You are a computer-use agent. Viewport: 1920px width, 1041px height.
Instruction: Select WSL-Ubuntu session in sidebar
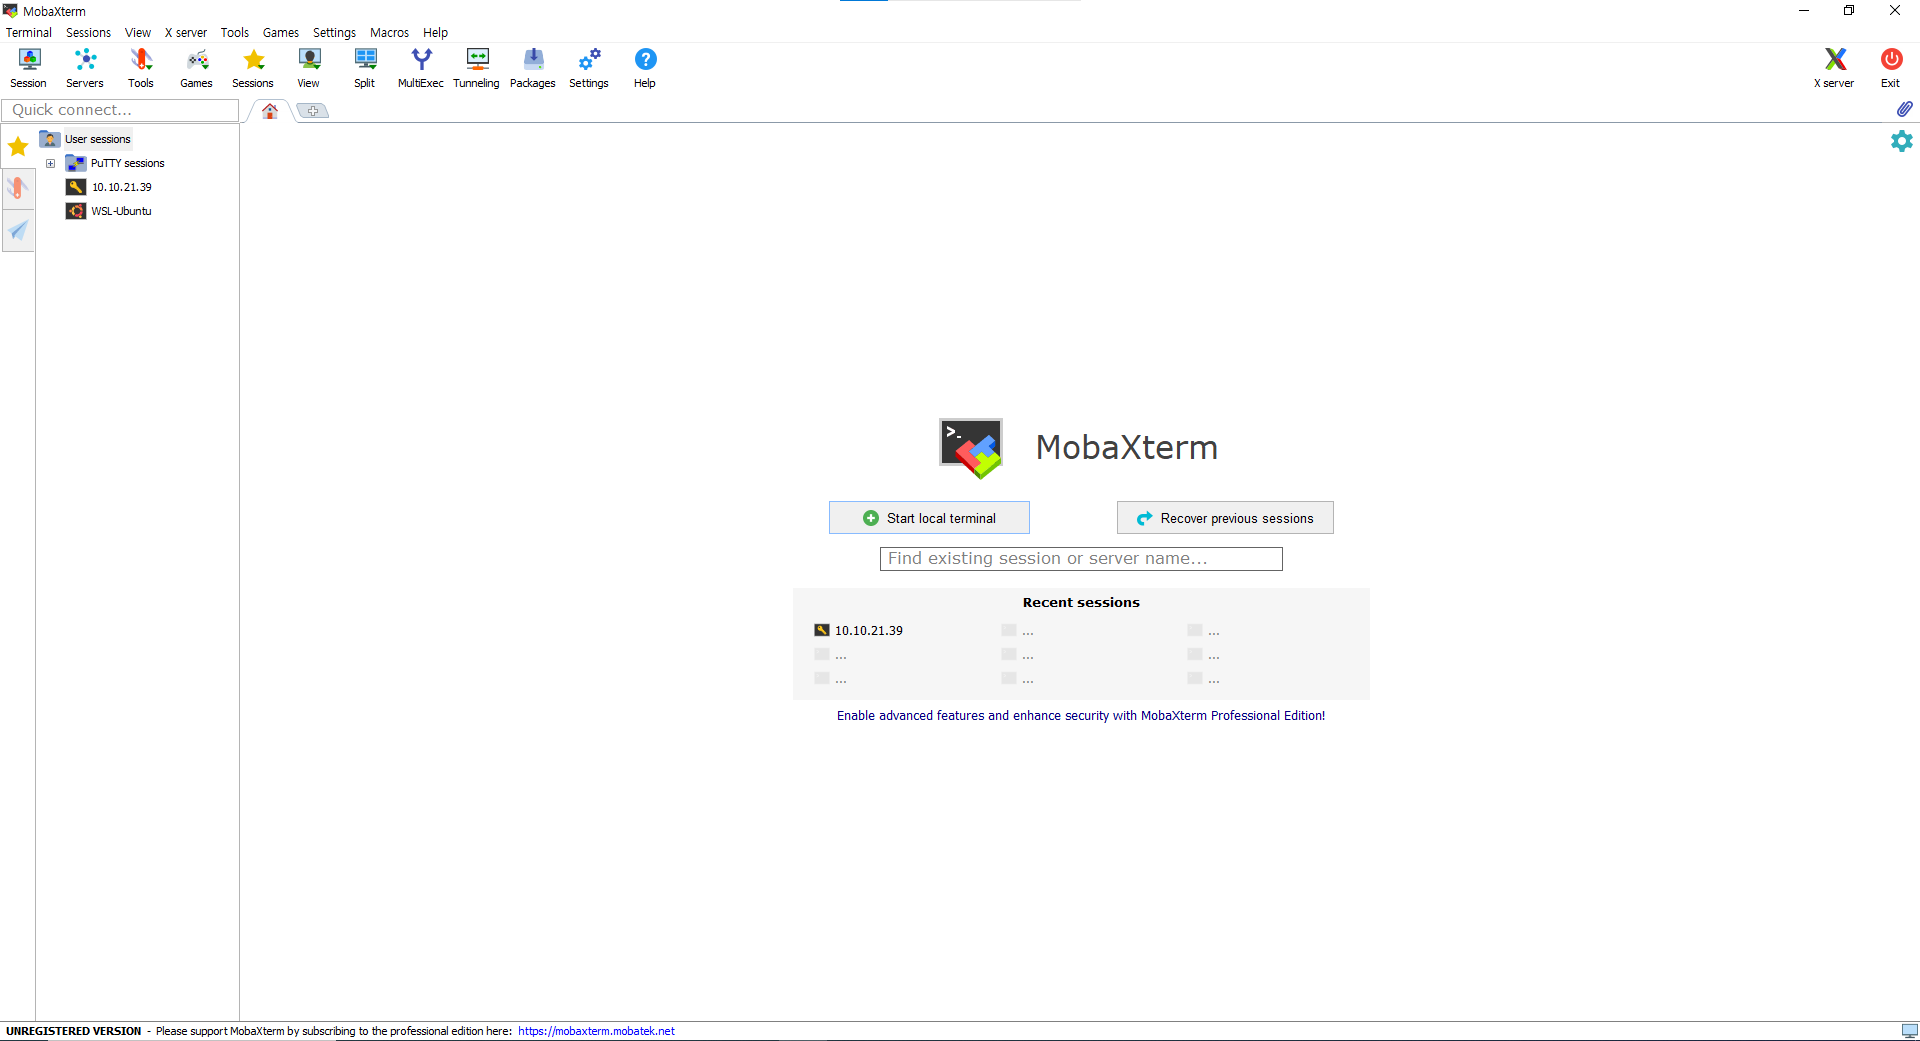click(x=121, y=211)
